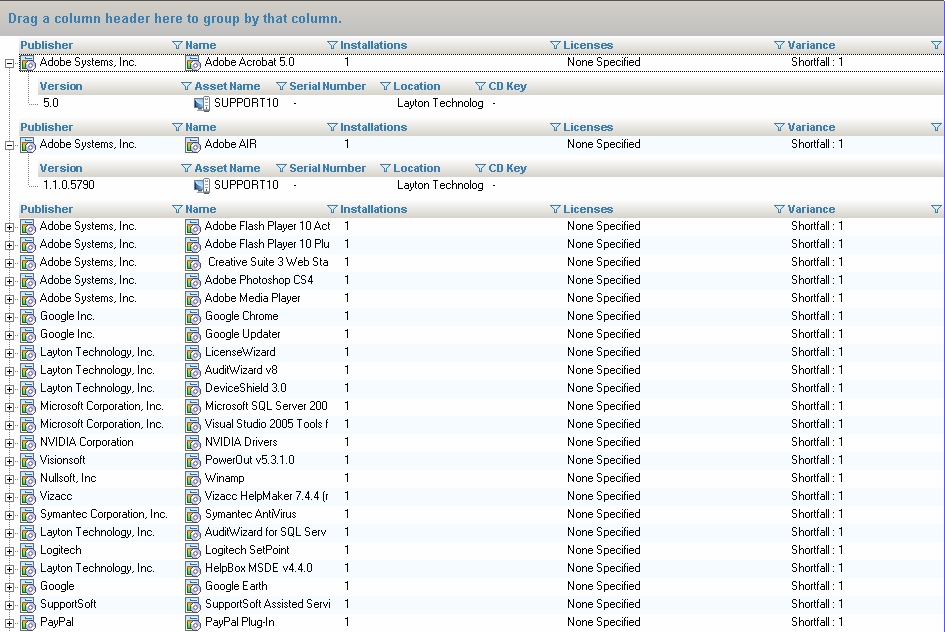Screen dimensions: 945x632
Task: Click the application icon beside Symantec AntiVirus
Action: (x=193, y=515)
